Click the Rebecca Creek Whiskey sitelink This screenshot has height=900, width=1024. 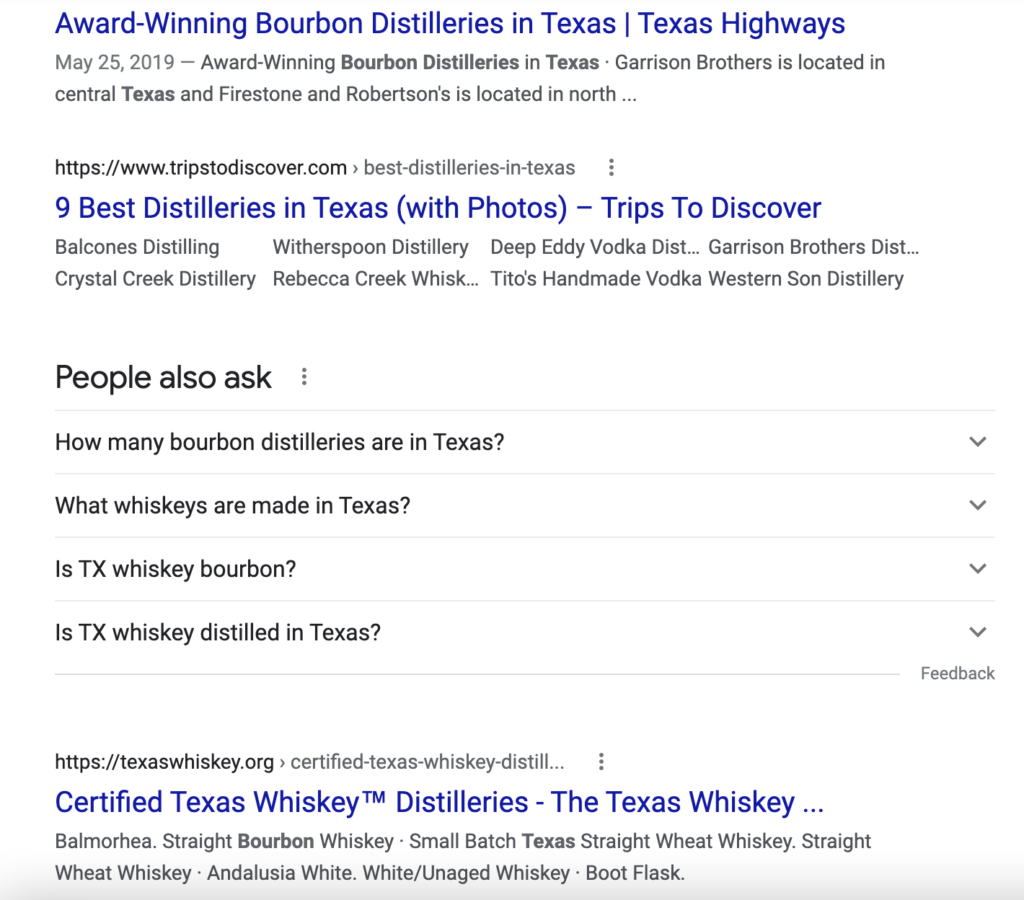click(375, 279)
